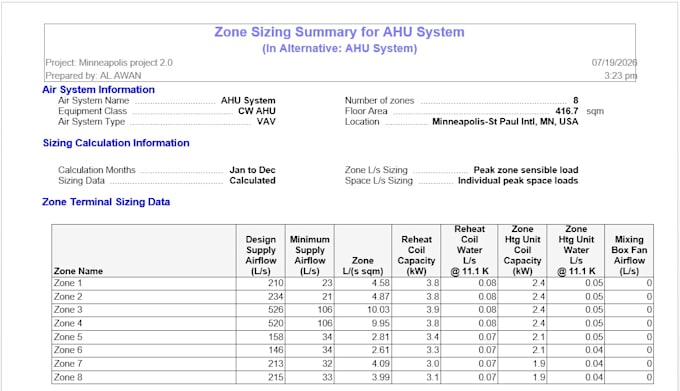Click the 'Zone 8' row name
Image resolution: width=680 pixels, height=391 pixels.
68,377
